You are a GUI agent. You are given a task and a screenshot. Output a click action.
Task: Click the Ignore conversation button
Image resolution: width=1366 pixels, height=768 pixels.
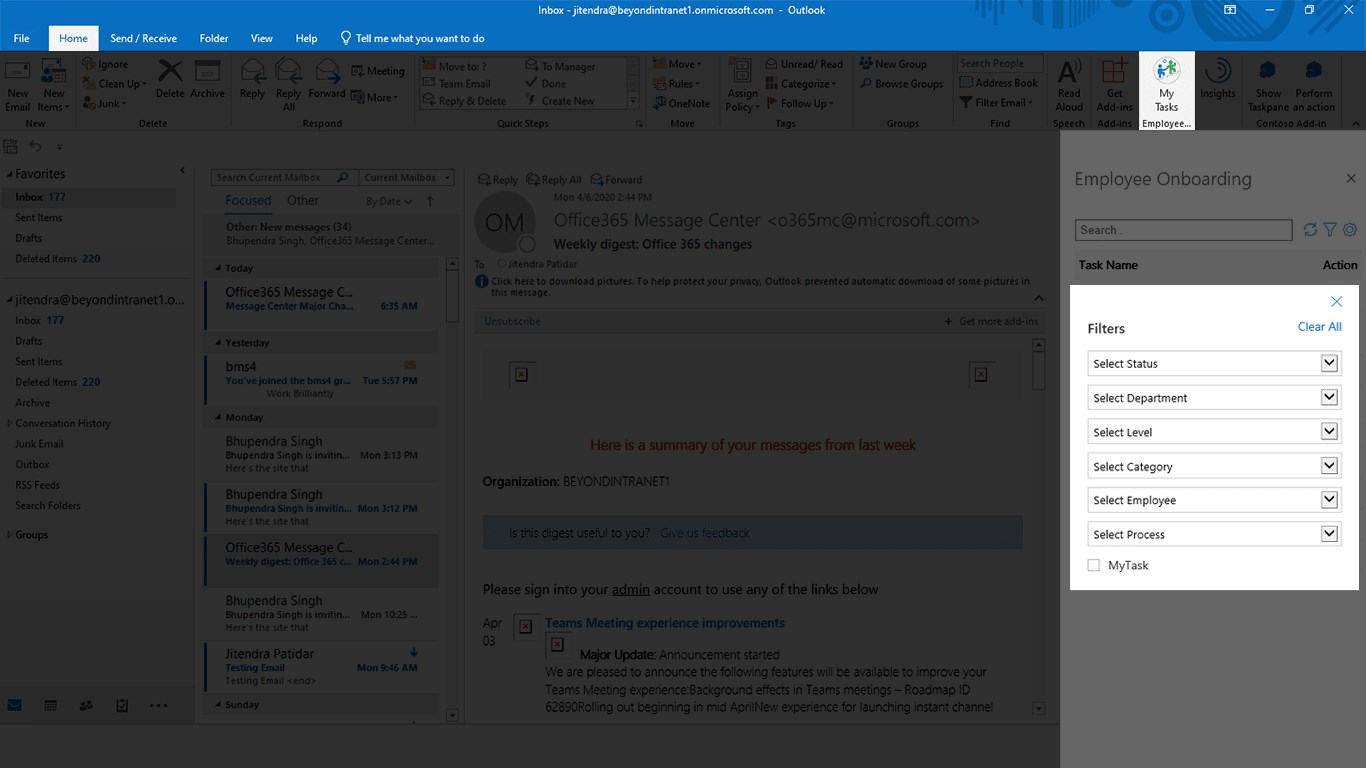click(105, 64)
